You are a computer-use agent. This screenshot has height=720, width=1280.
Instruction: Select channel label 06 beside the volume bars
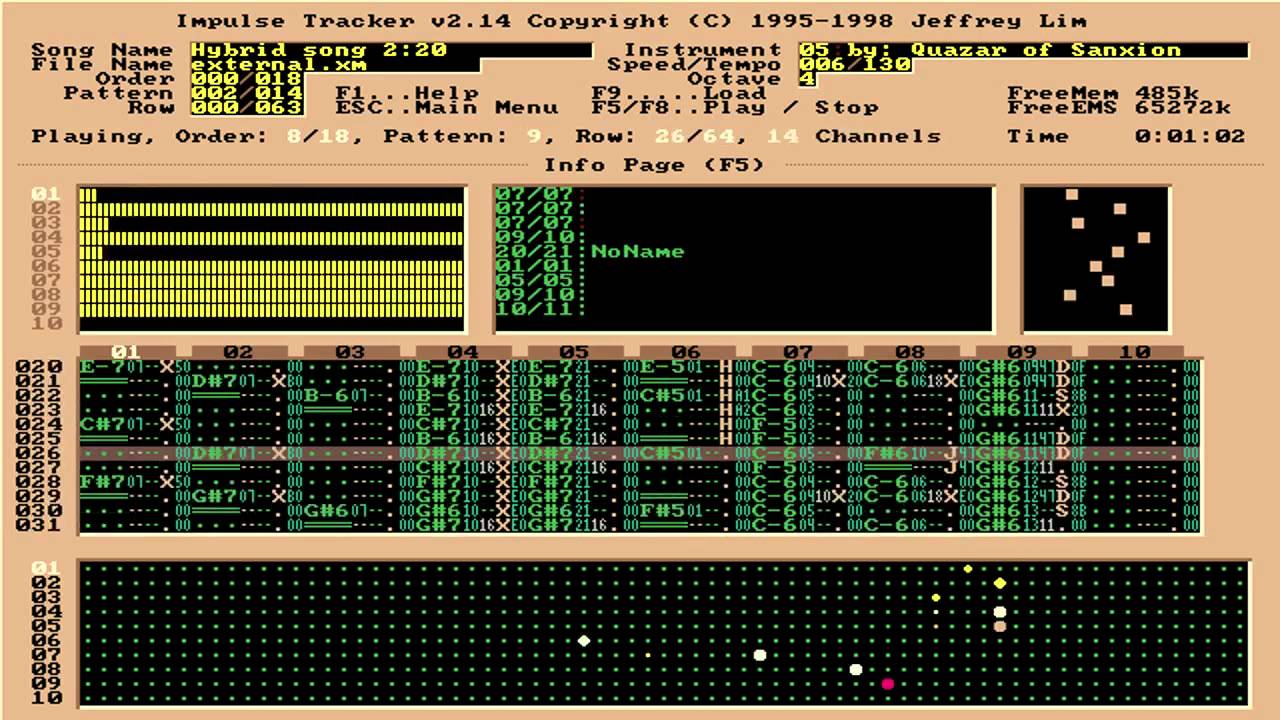click(x=47, y=266)
